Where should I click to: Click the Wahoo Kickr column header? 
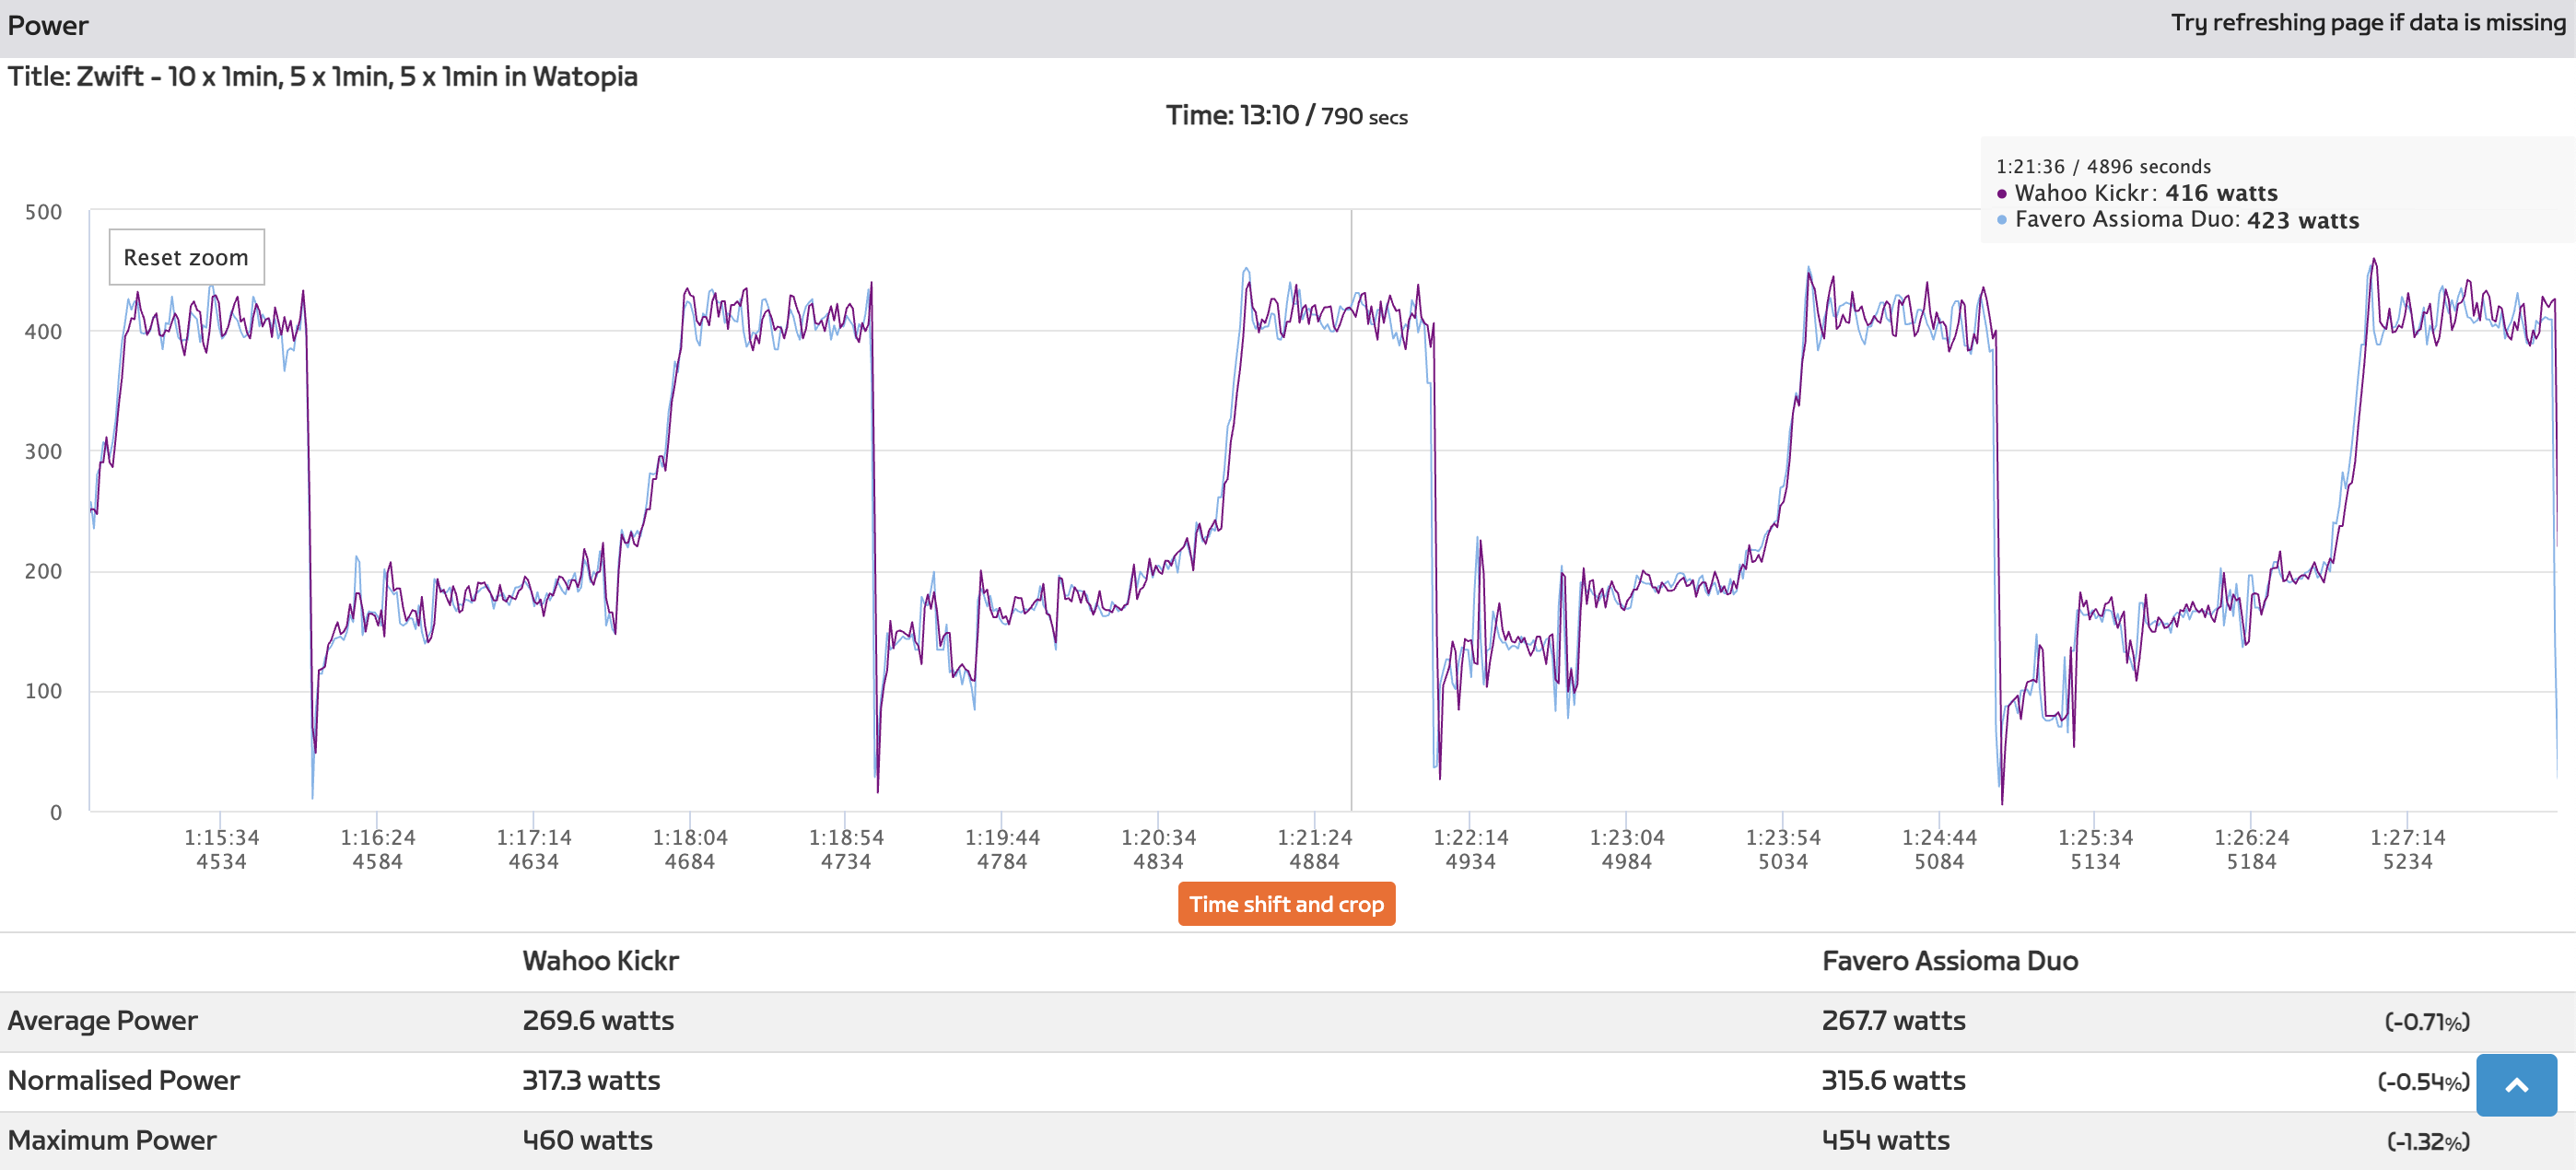[600, 961]
